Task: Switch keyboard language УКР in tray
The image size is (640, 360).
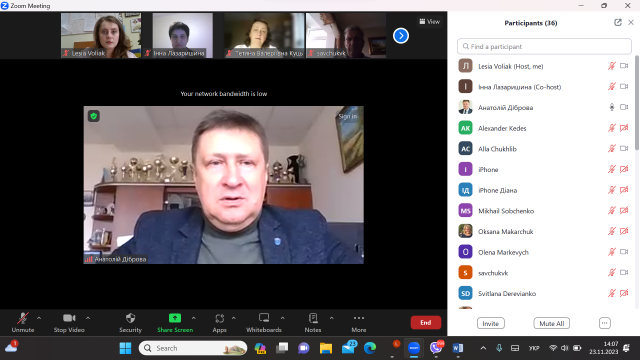Action: click(x=534, y=348)
